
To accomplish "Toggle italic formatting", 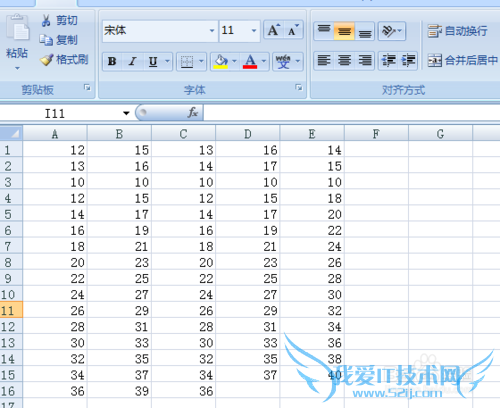I will 133,61.
